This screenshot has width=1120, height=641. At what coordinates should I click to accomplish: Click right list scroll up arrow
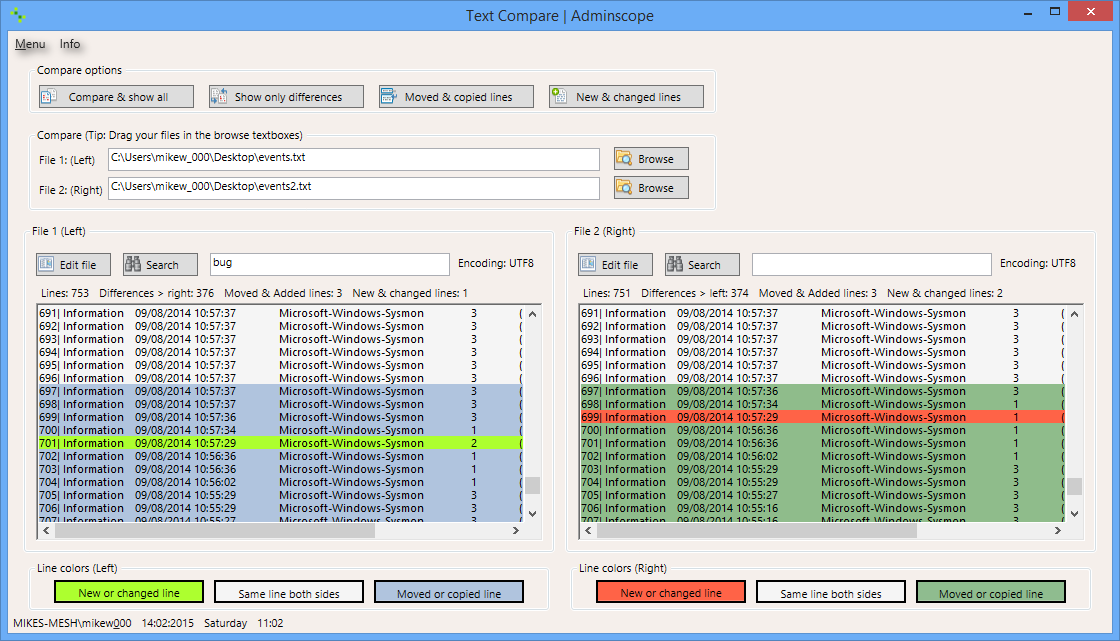pos(1074,314)
